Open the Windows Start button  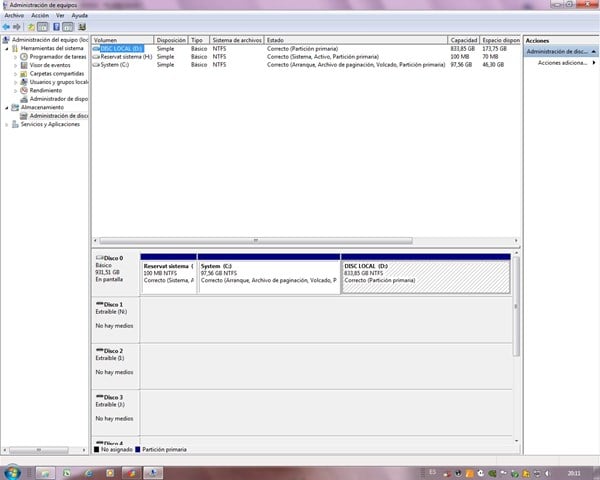point(12,472)
